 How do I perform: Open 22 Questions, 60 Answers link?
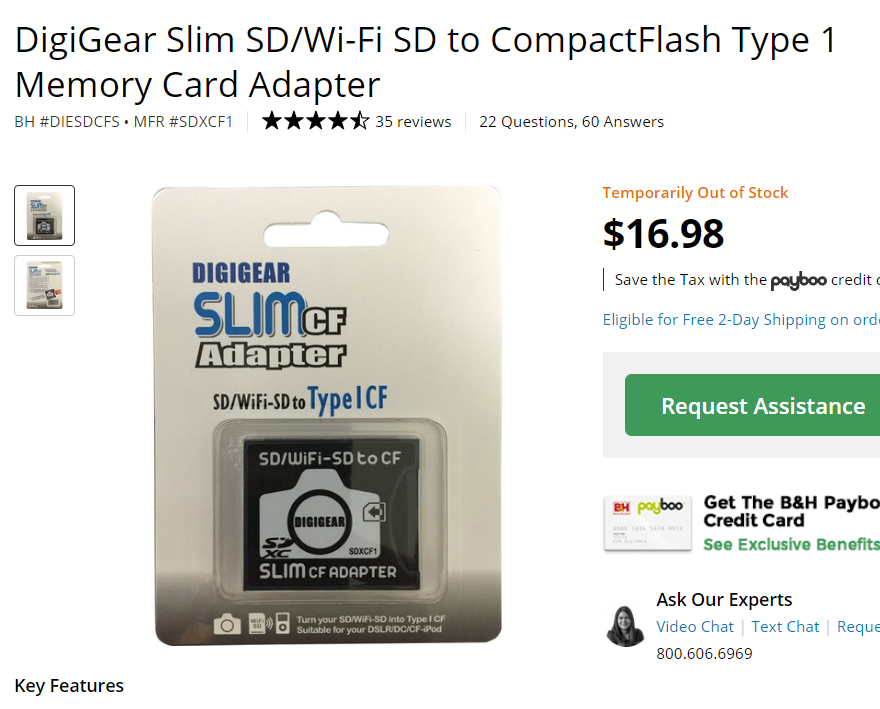pyautogui.click(x=571, y=122)
